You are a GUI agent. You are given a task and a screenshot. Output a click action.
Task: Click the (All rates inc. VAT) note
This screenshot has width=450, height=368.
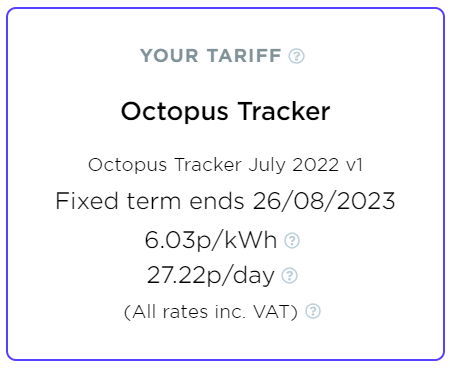[211, 312]
